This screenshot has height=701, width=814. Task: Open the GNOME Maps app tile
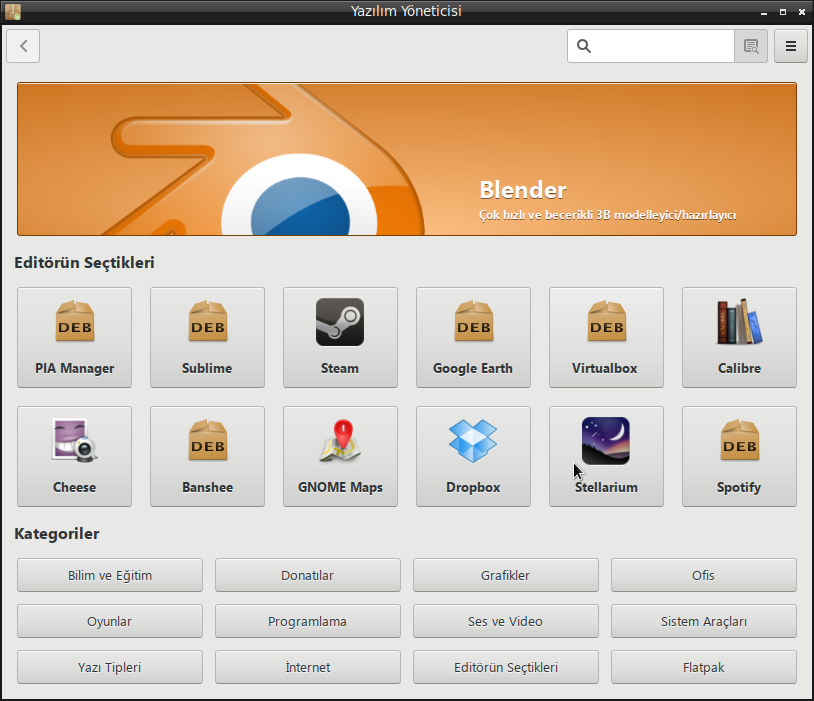340,456
